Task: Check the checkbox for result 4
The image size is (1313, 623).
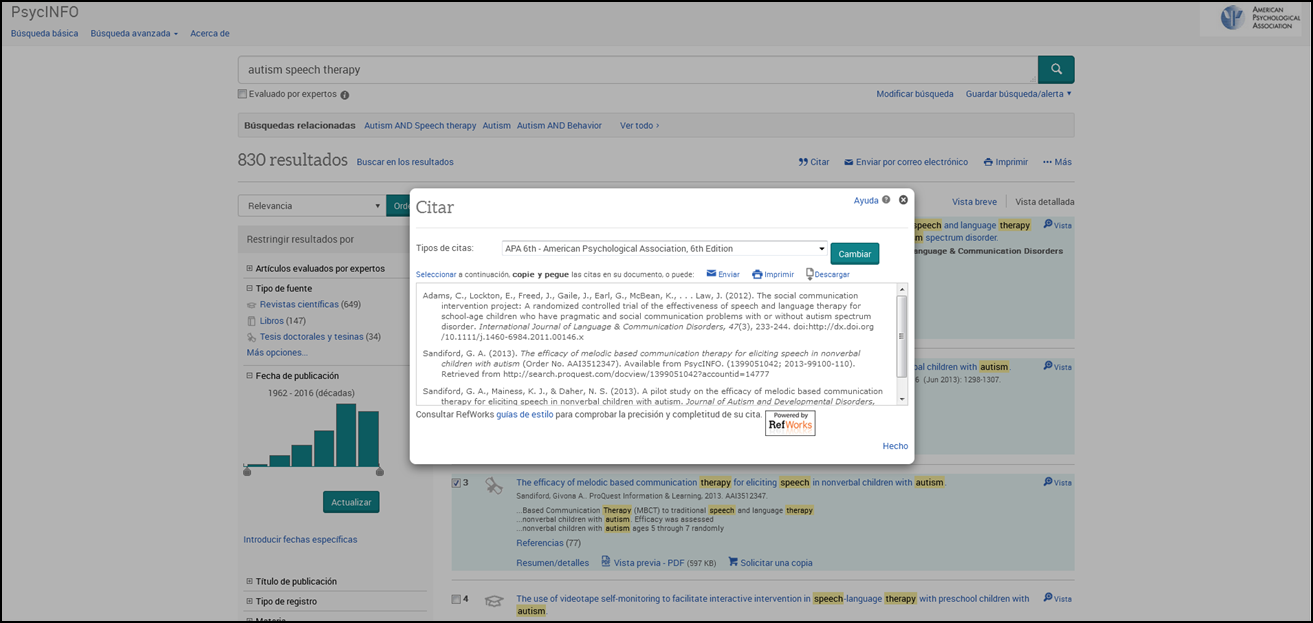Action: click(457, 599)
